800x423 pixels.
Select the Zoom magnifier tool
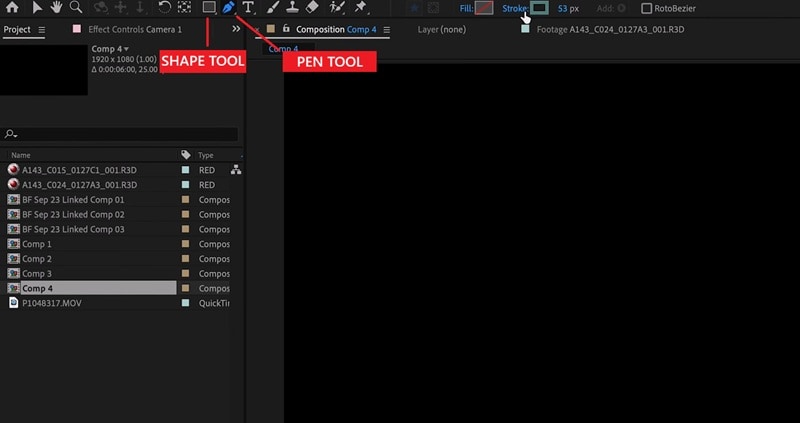point(76,7)
